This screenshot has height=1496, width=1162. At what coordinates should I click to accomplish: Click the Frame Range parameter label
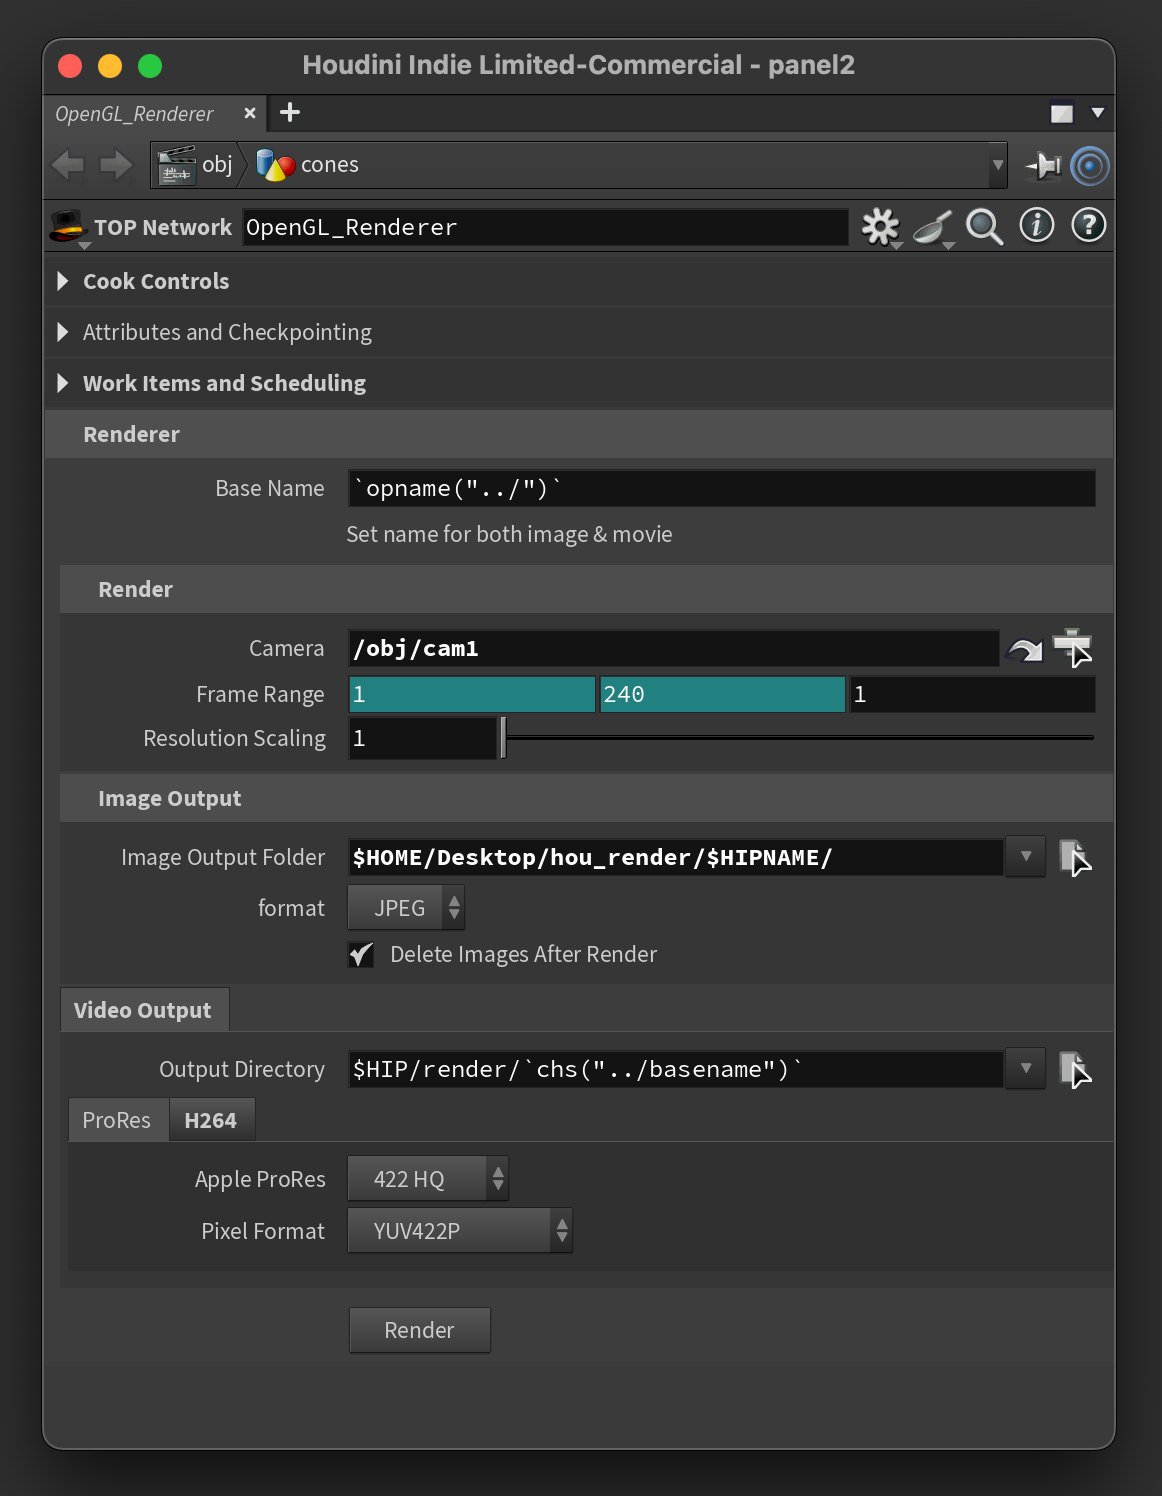click(x=260, y=694)
